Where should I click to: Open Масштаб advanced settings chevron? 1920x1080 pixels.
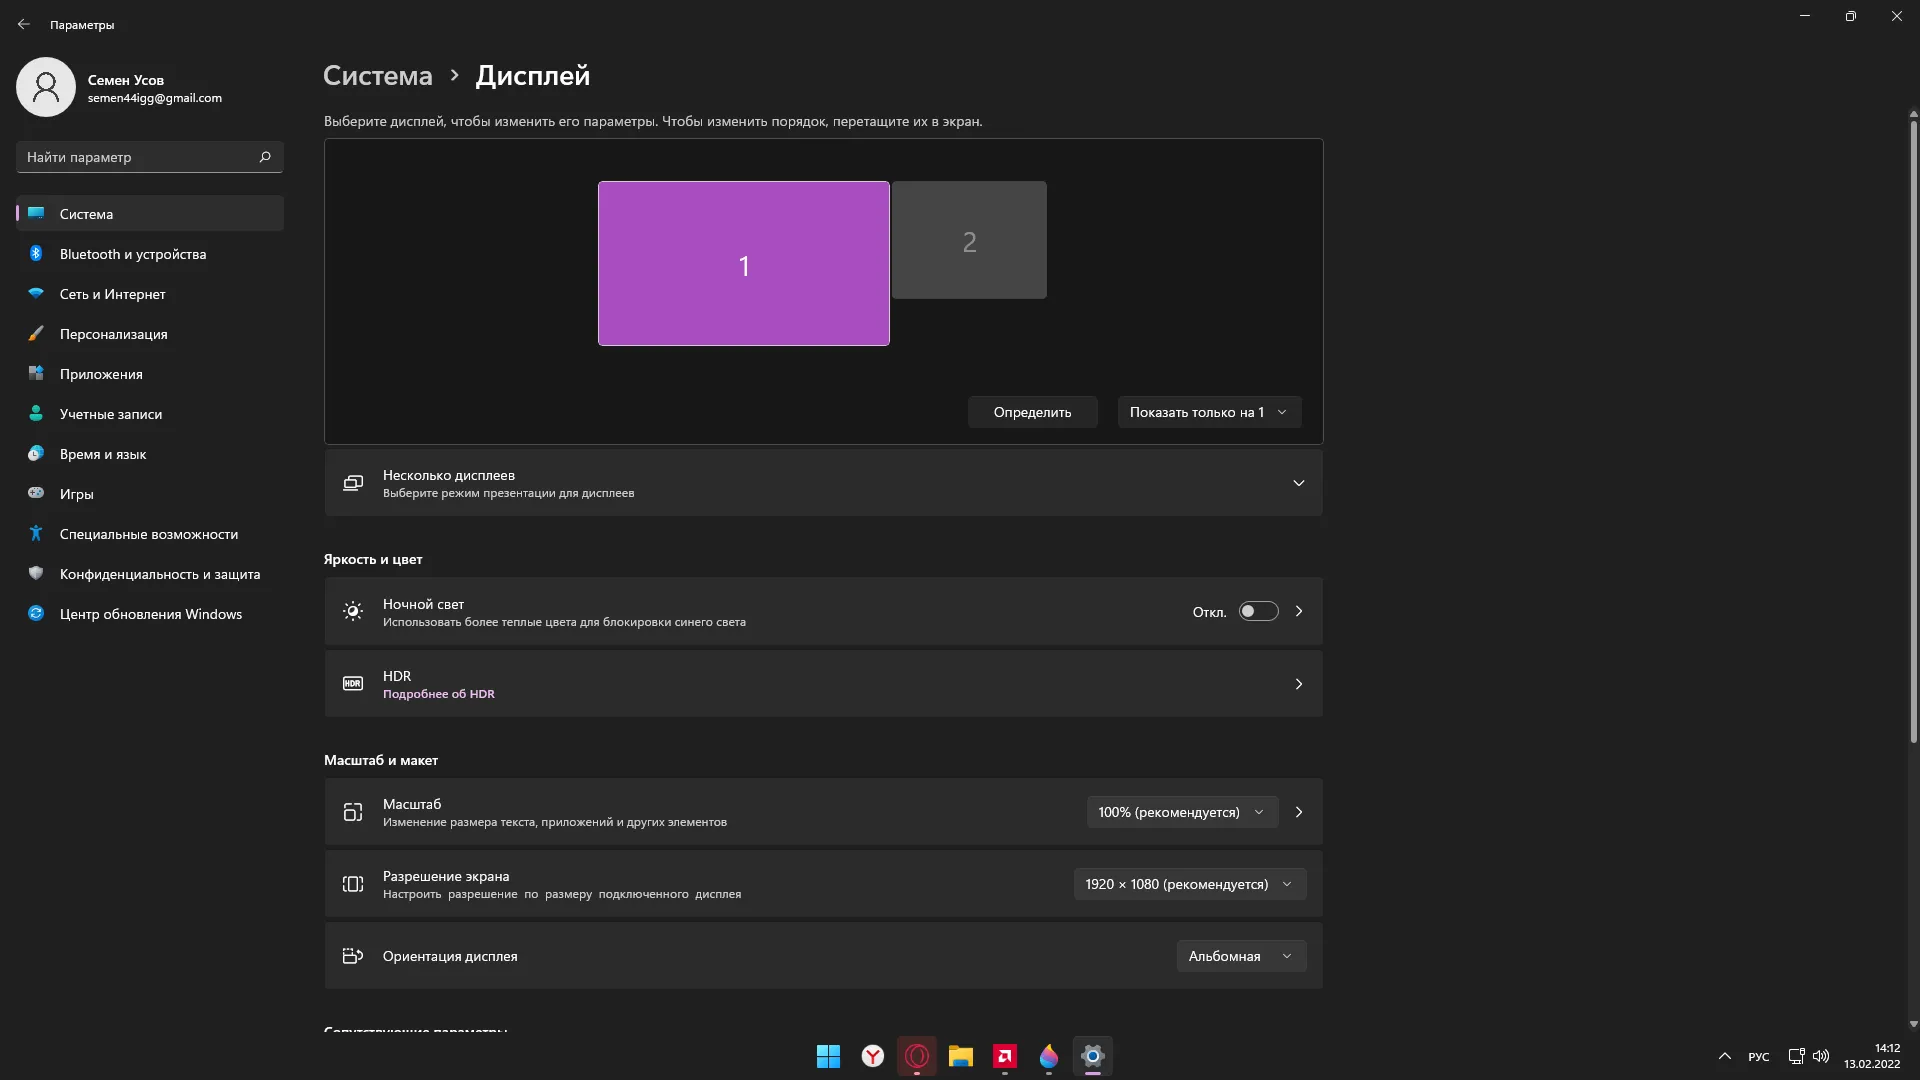(1299, 812)
